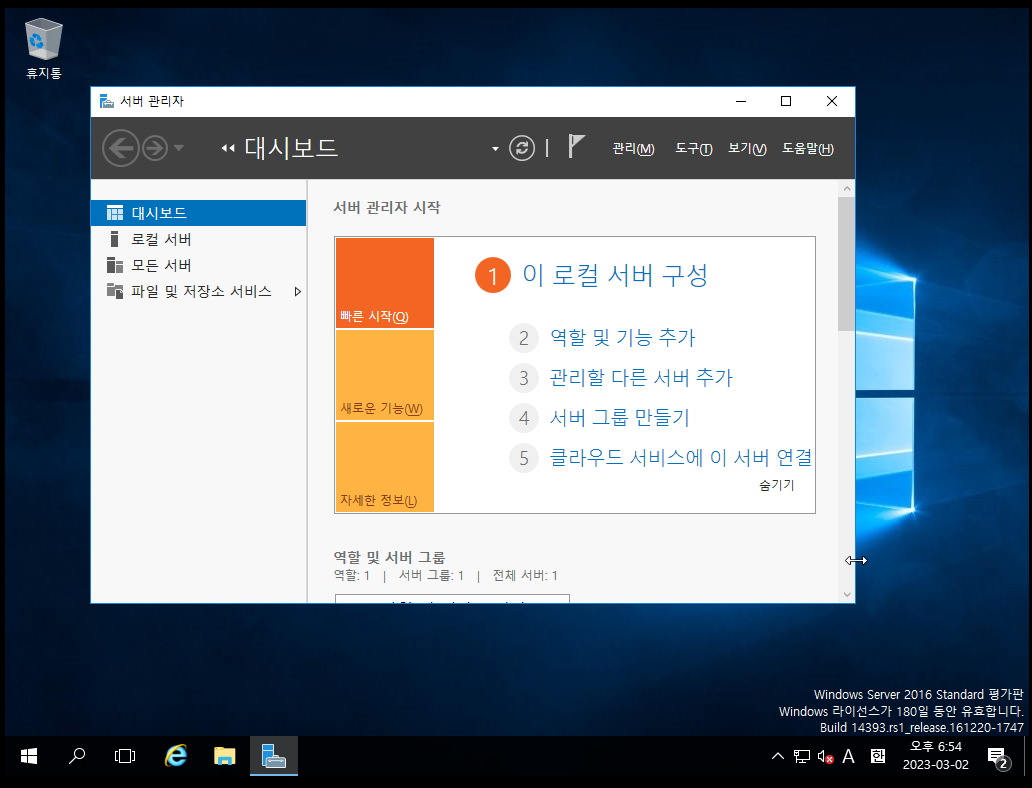
Task: Select the 새로운 기능(W) tile
Action: pos(384,375)
